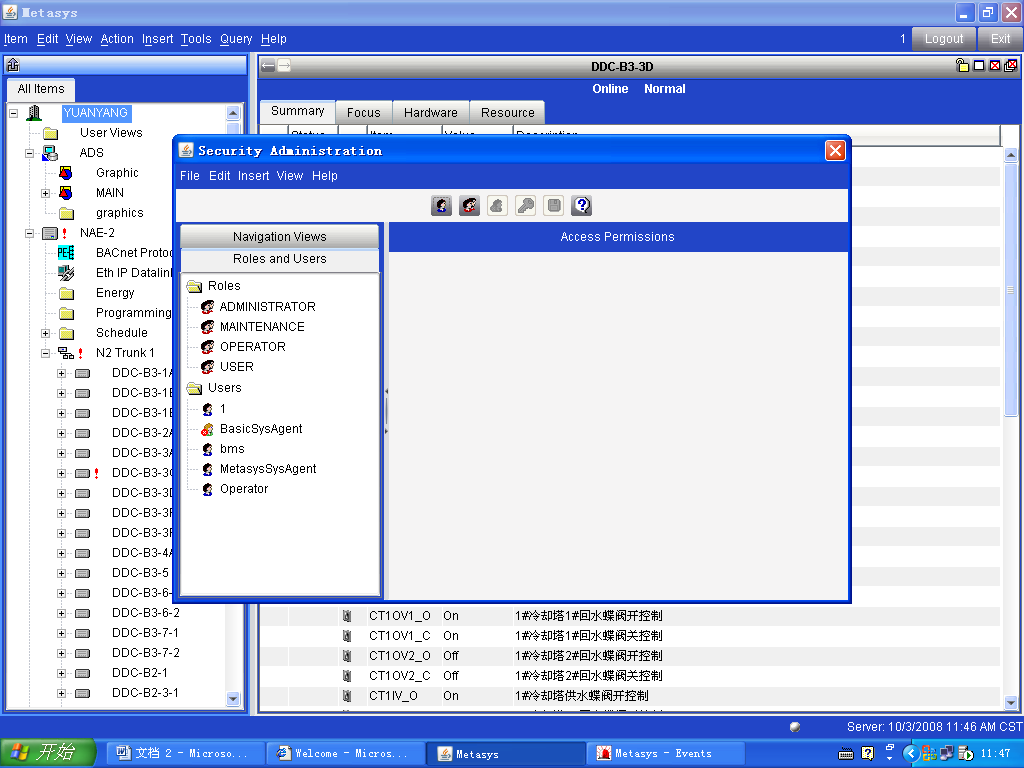Open the Insert menu in Security Administration
The image size is (1024, 768).
[x=253, y=176]
